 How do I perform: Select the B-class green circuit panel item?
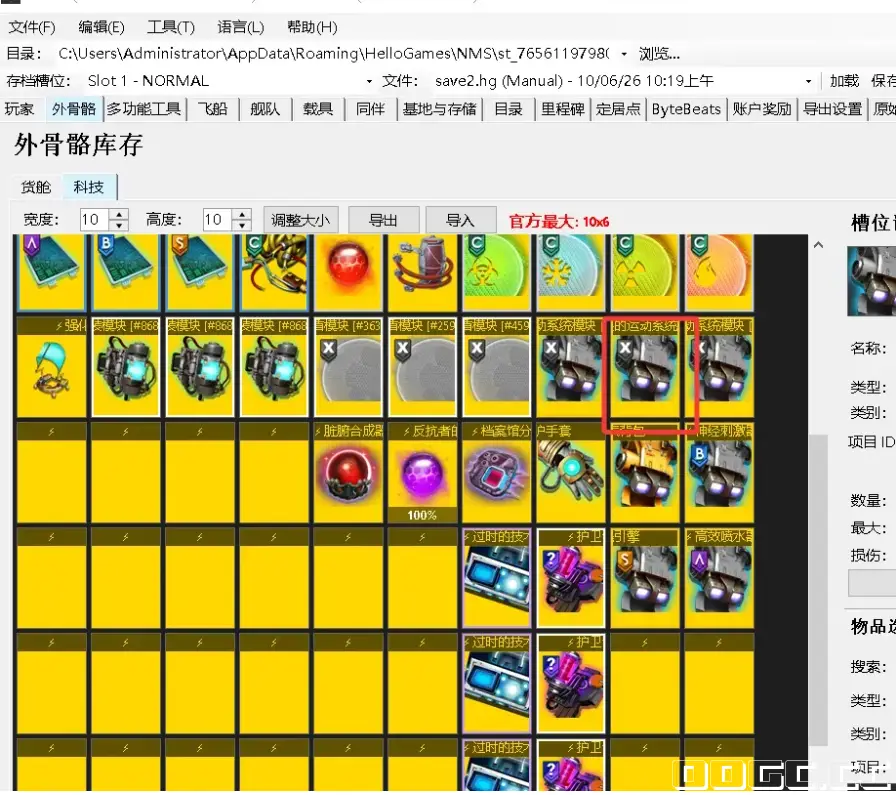[126, 272]
